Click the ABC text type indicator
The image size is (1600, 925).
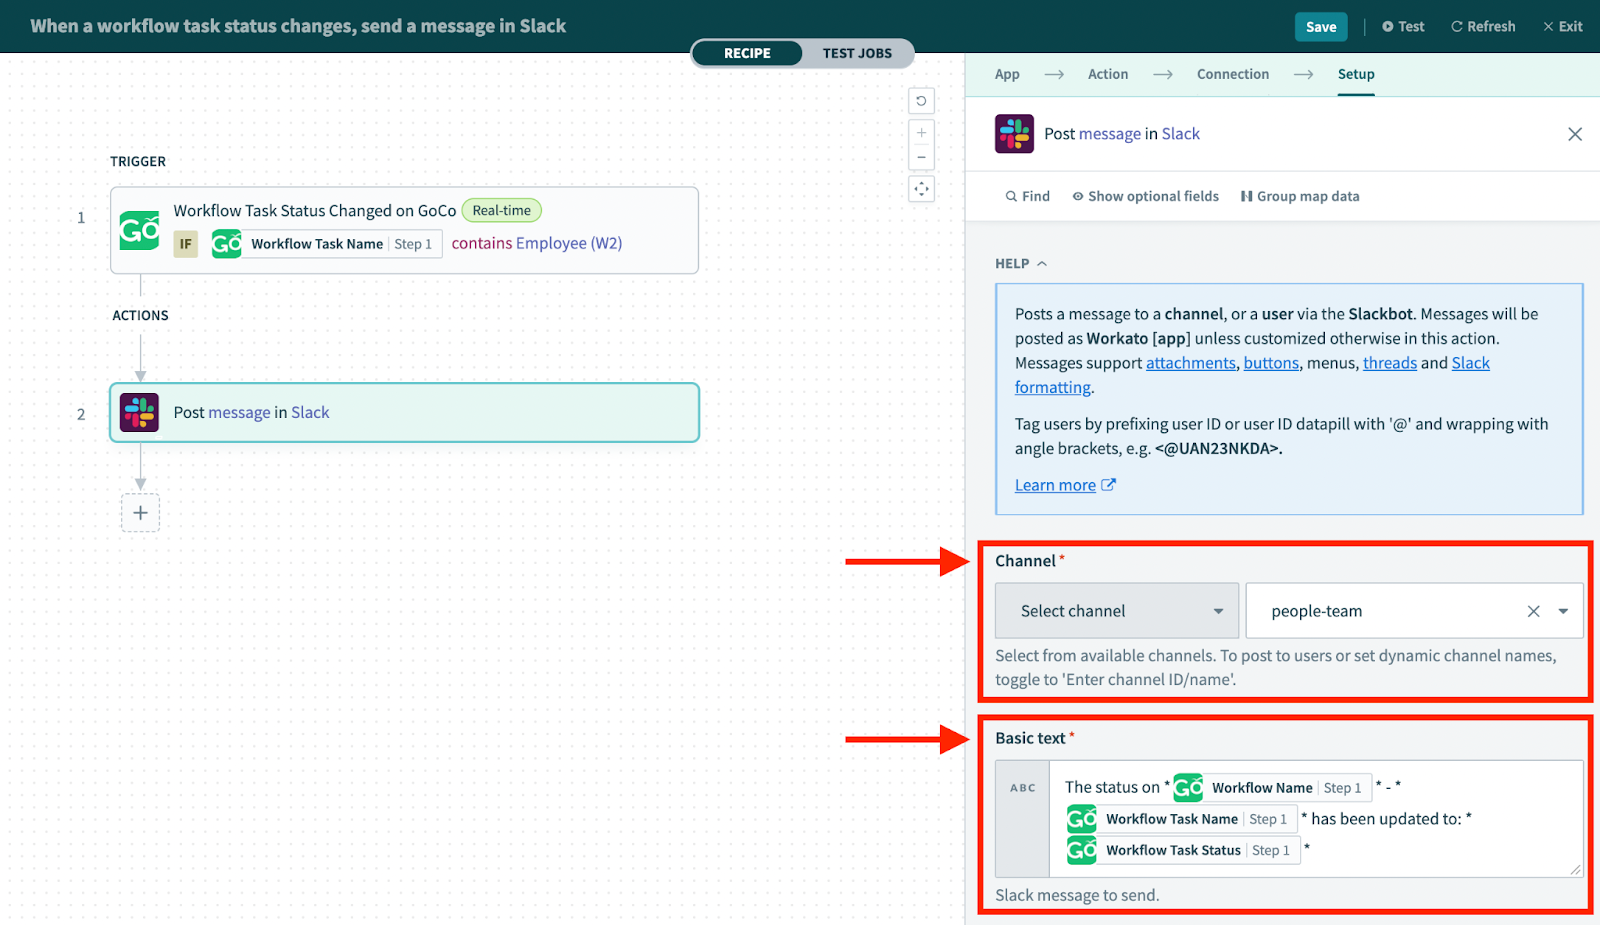(1022, 788)
